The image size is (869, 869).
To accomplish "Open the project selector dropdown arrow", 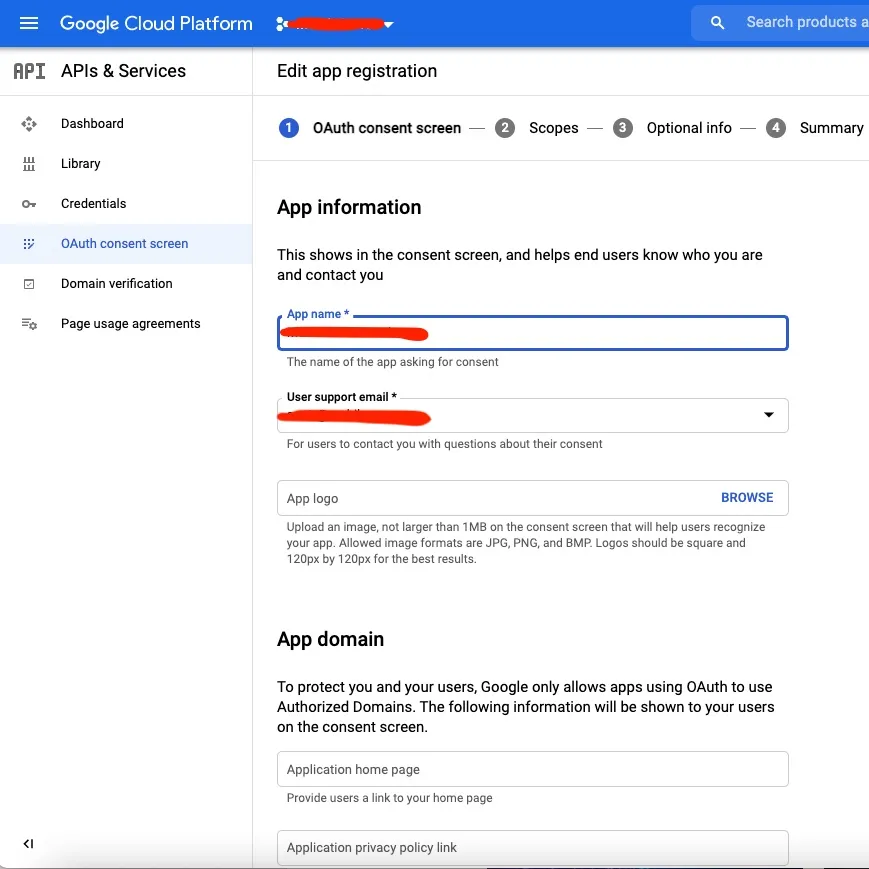I will point(389,24).
